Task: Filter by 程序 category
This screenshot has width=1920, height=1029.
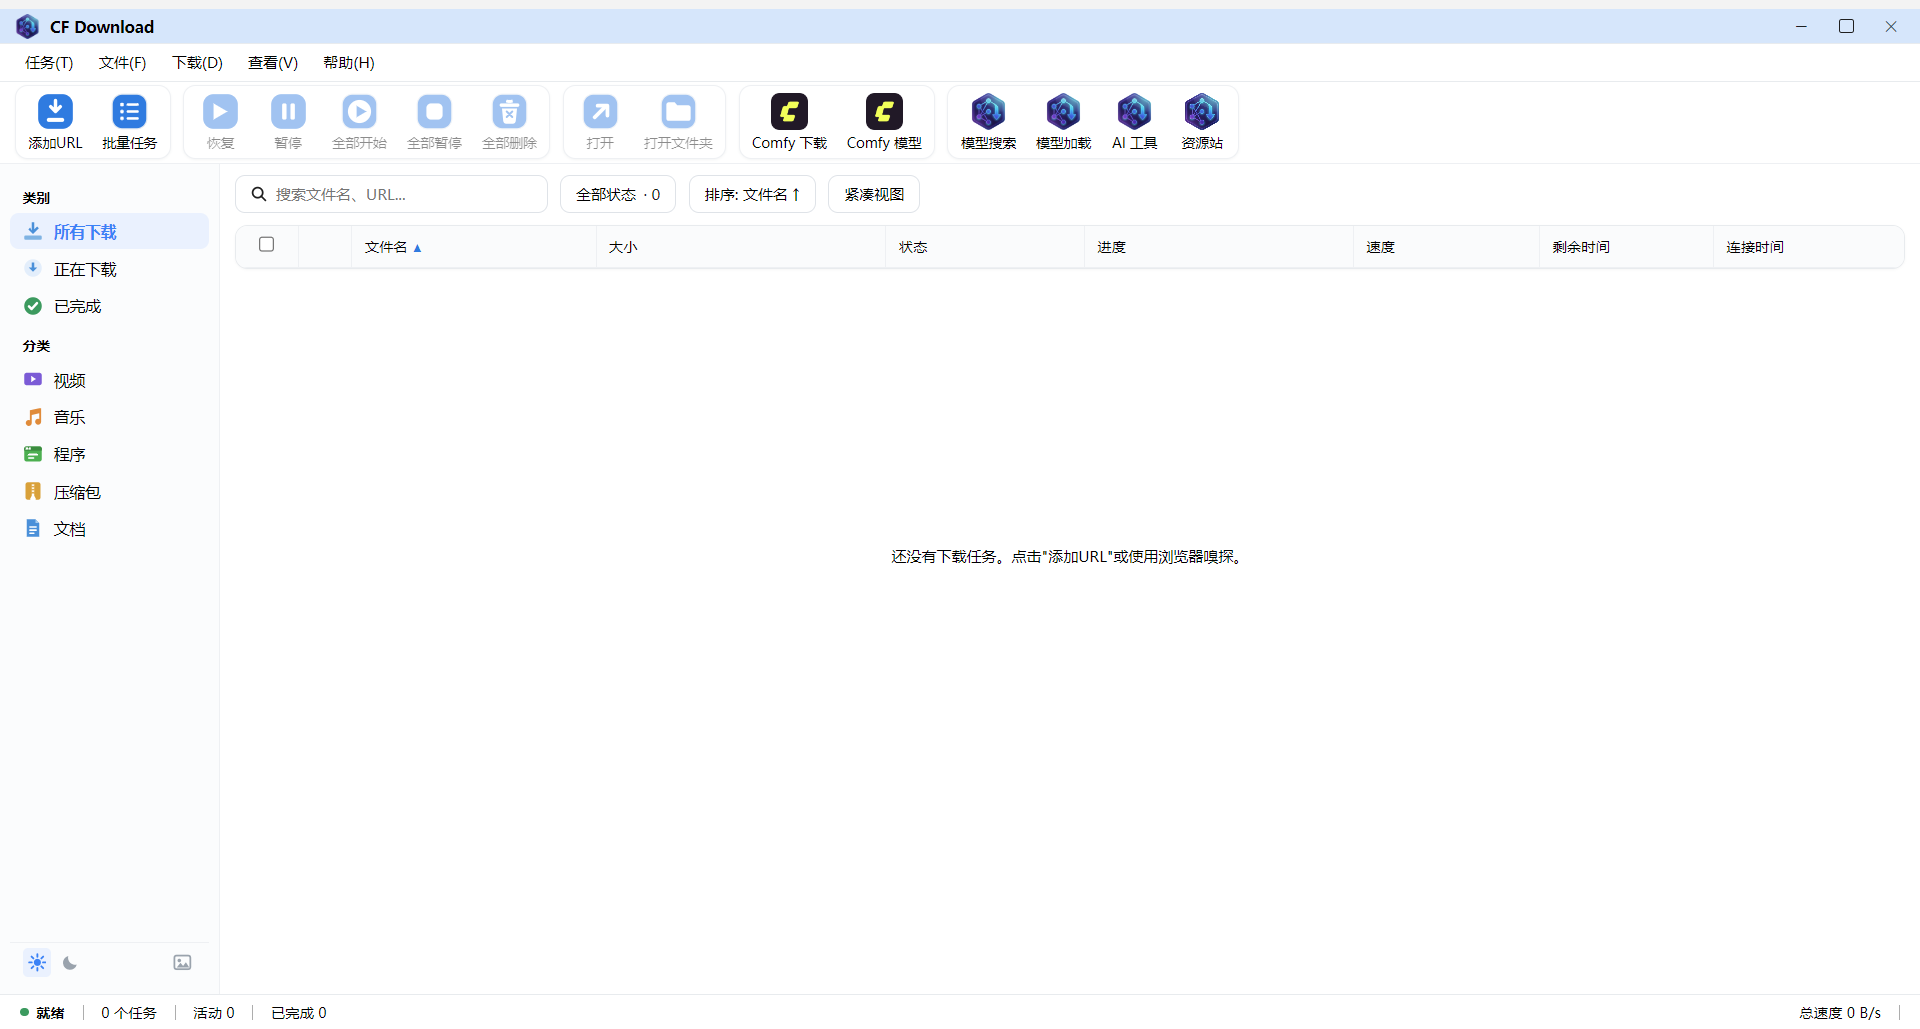Action: click(x=110, y=454)
